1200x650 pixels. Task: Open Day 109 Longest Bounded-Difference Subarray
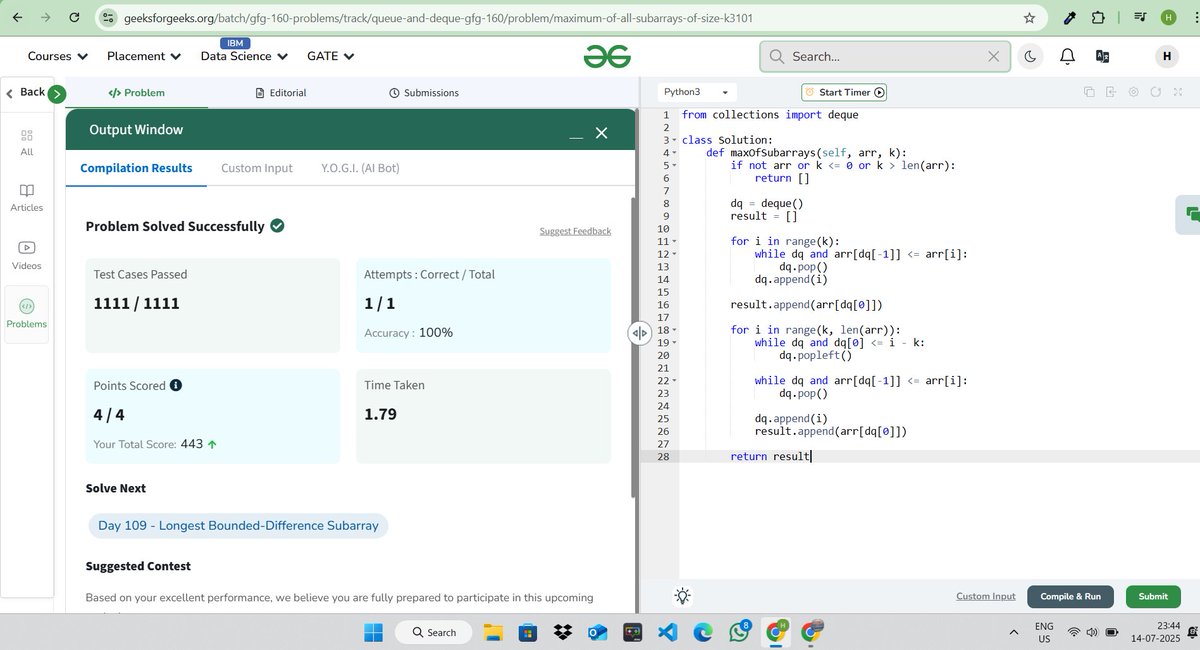tap(238, 525)
